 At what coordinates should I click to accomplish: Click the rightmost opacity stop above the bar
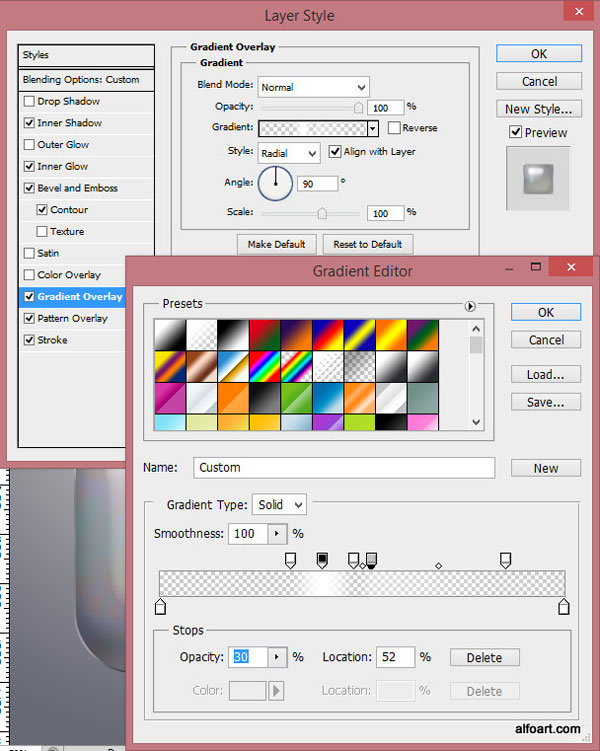505,560
